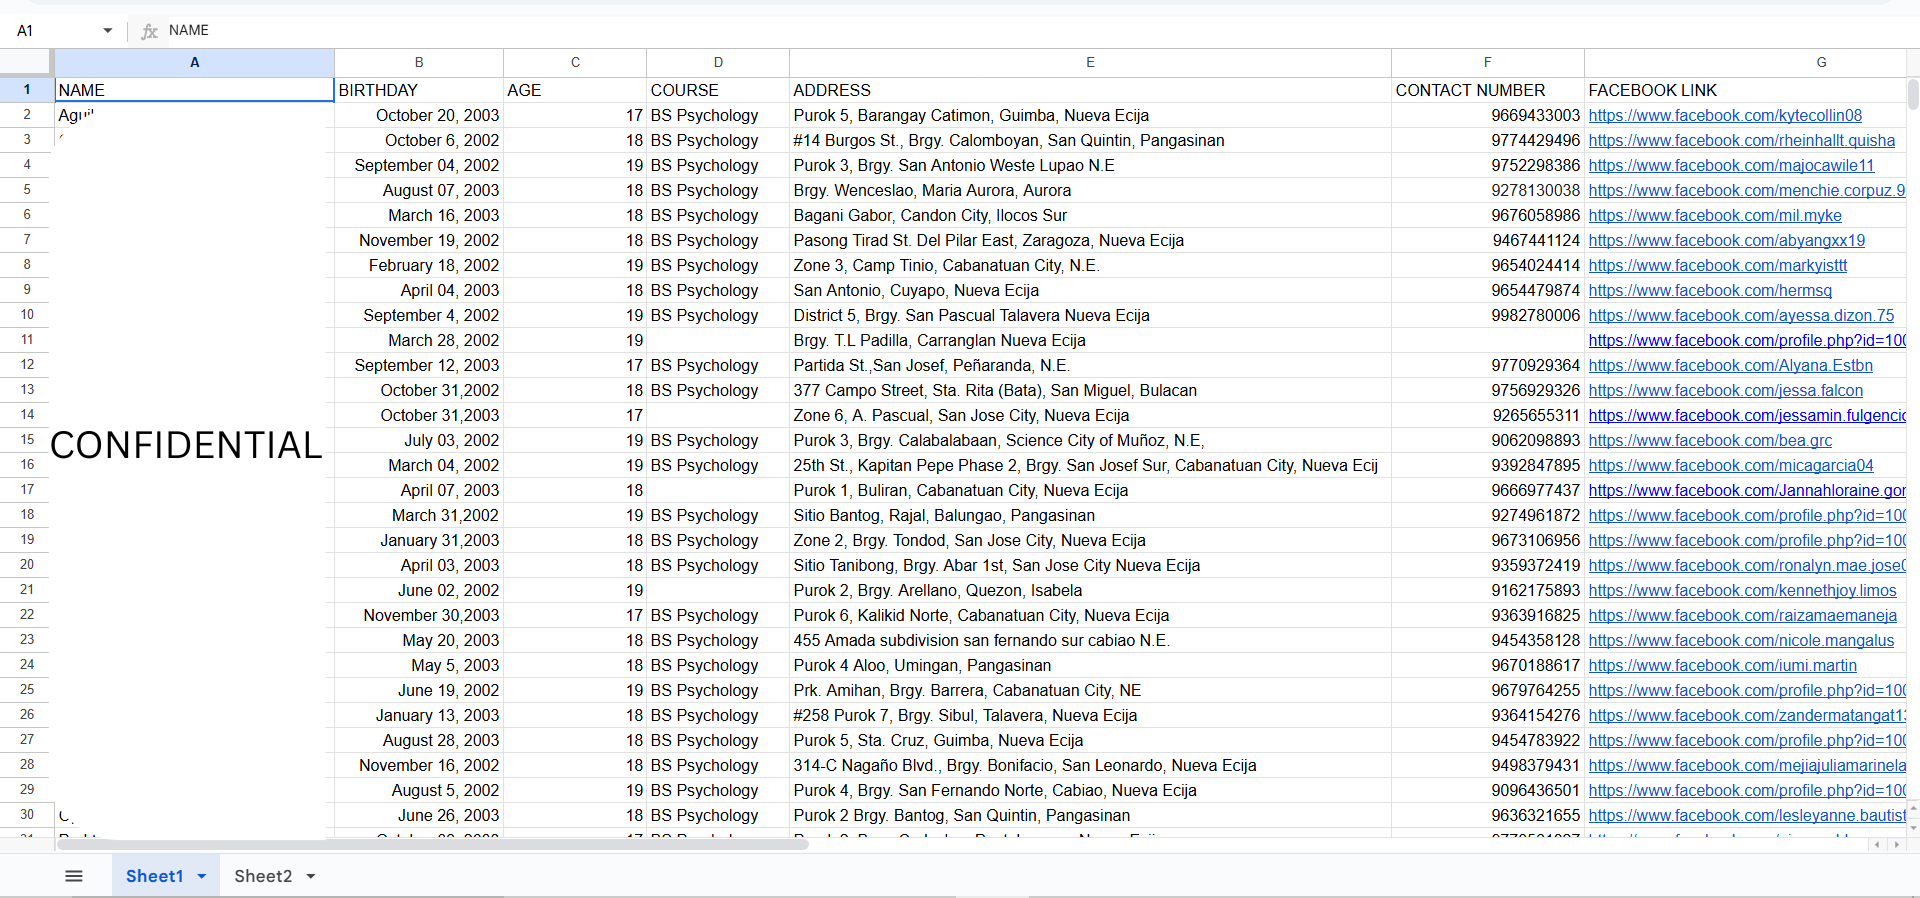Select column B header
Image resolution: width=1920 pixels, height=898 pixels.
pos(419,62)
